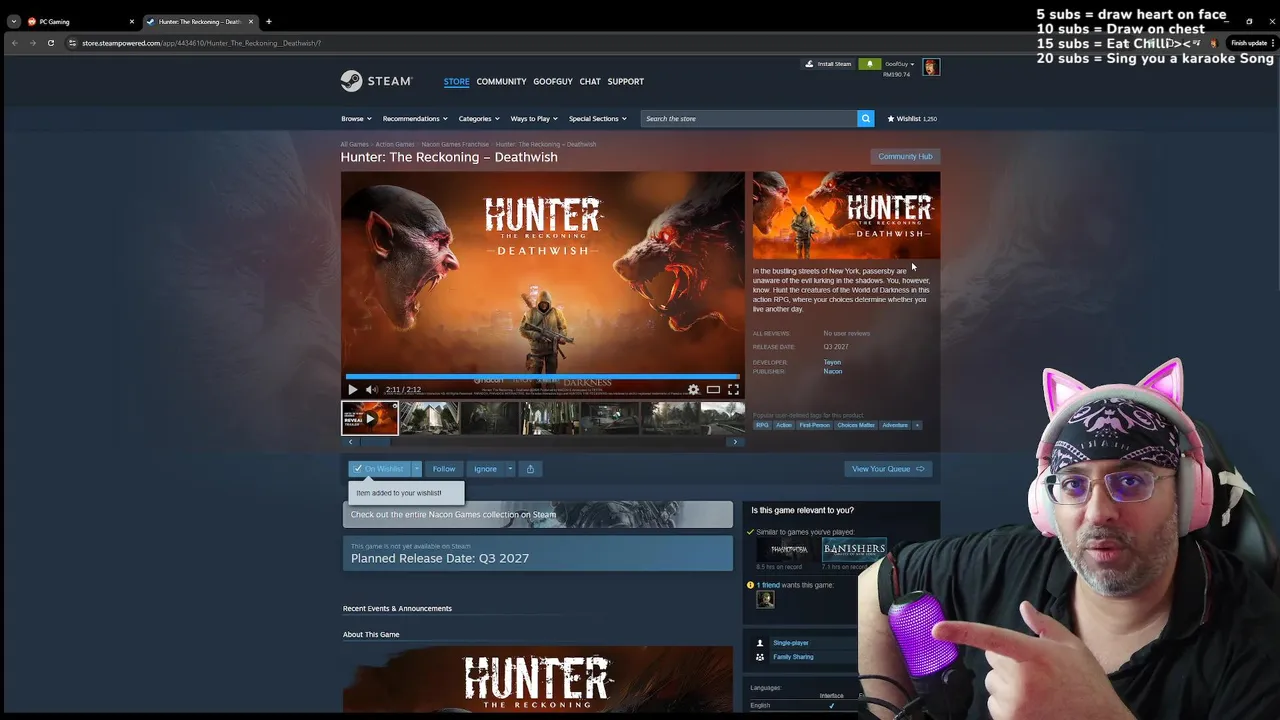Click the share icon button
Screen dimensions: 1280x720
coord(530,469)
